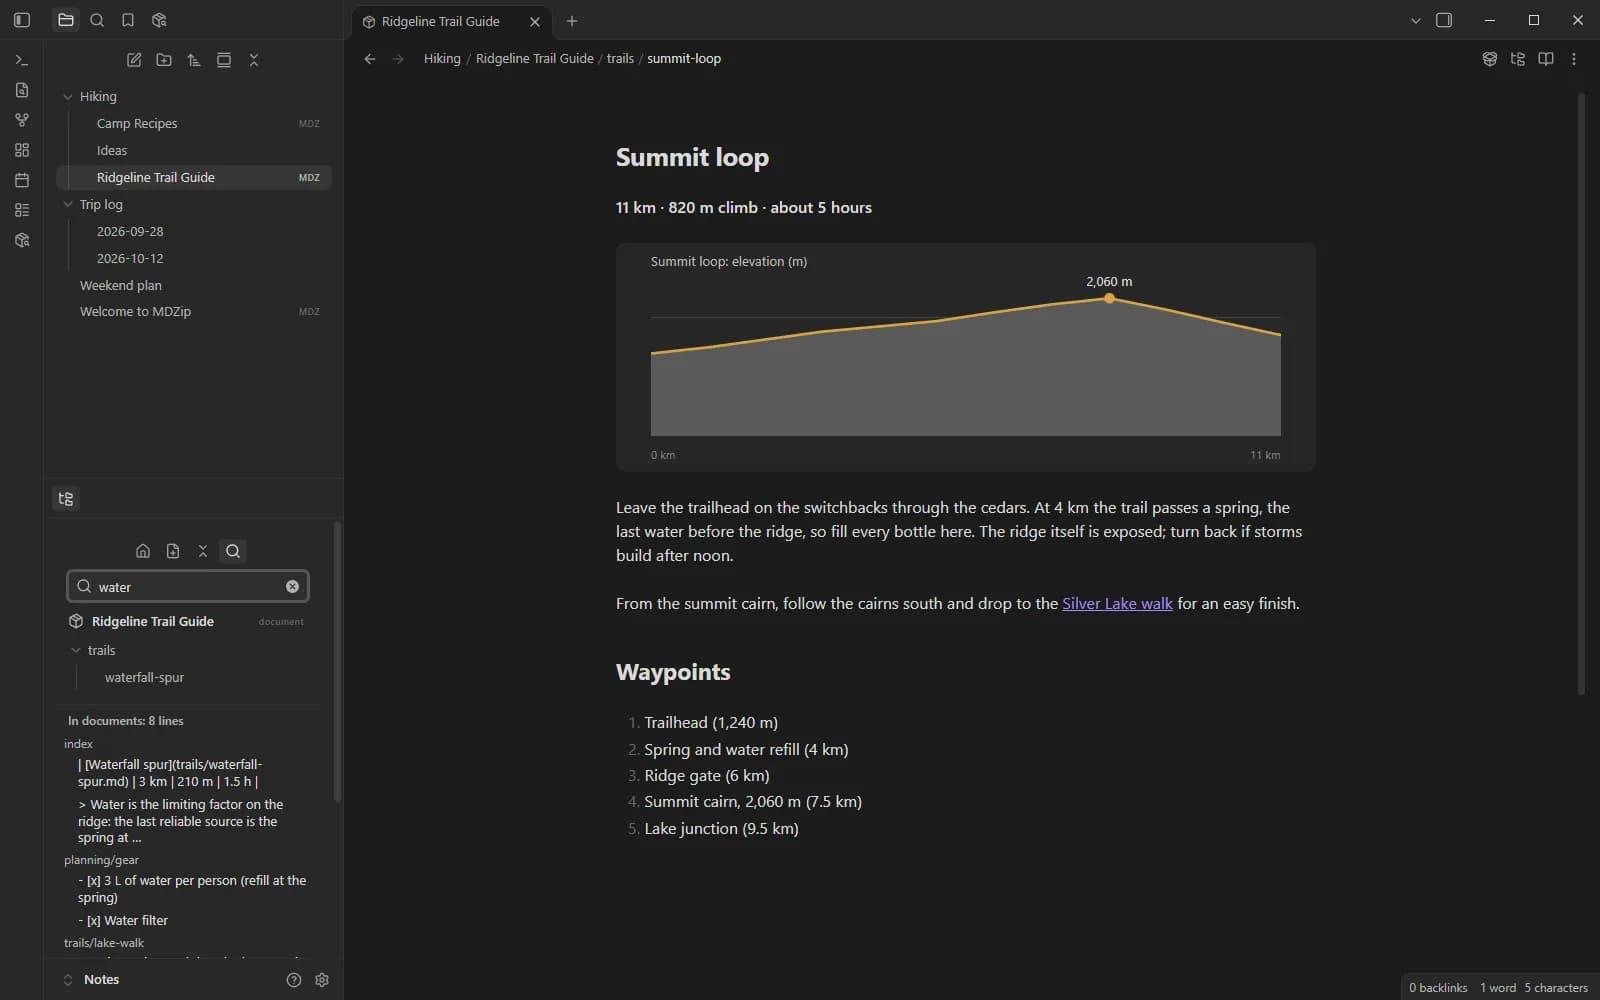Toggle the left sidebar icon

22,20
